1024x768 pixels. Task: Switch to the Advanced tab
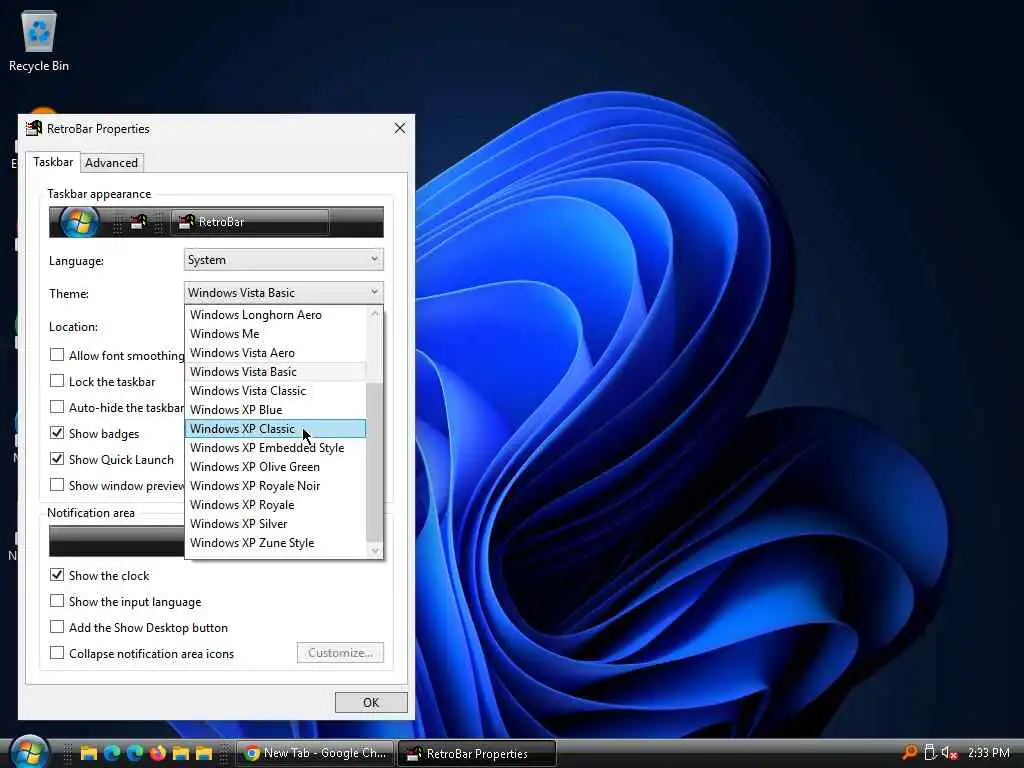click(112, 163)
